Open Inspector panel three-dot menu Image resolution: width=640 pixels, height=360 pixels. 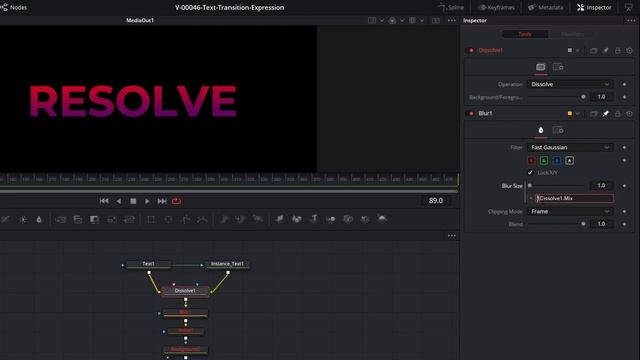point(631,20)
